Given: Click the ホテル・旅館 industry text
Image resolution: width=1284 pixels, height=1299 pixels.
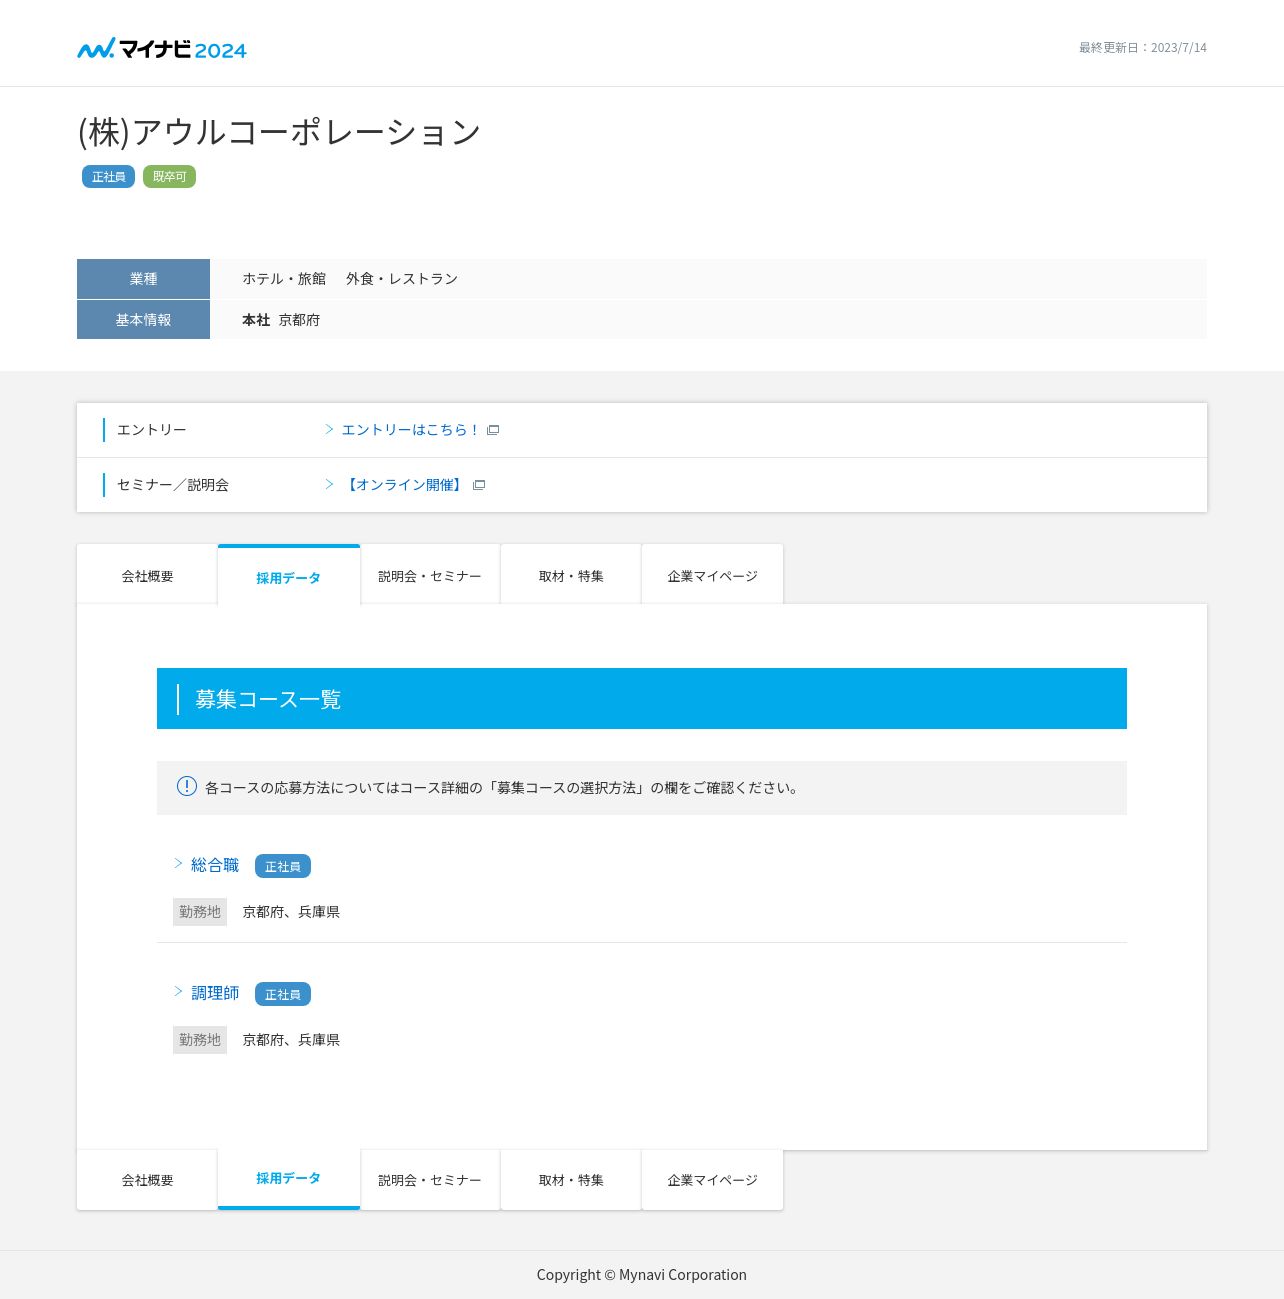Looking at the screenshot, I should (x=284, y=279).
